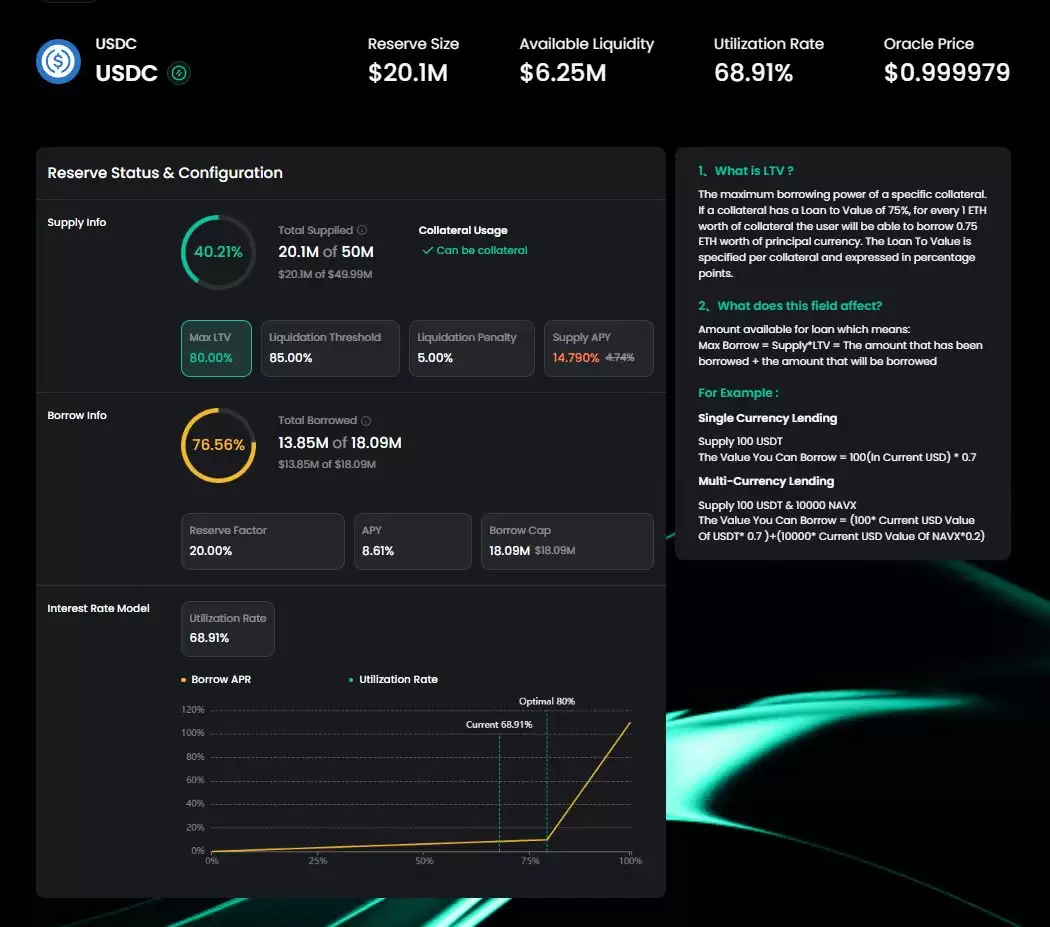
Task: Toggle the Utilization Rate chart series
Action: click(x=398, y=680)
